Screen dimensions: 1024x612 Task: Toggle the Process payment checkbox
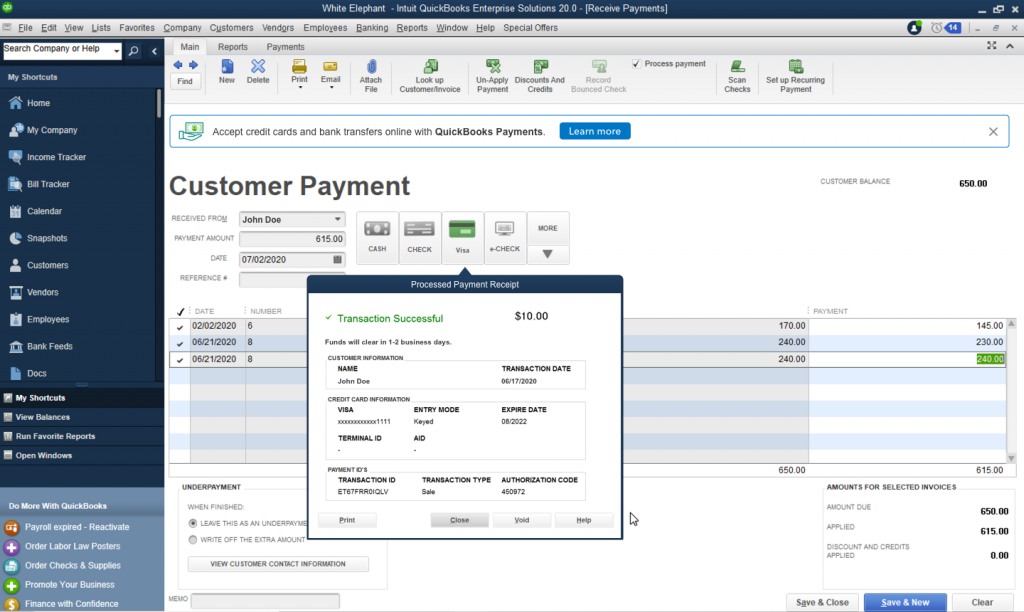coord(636,63)
